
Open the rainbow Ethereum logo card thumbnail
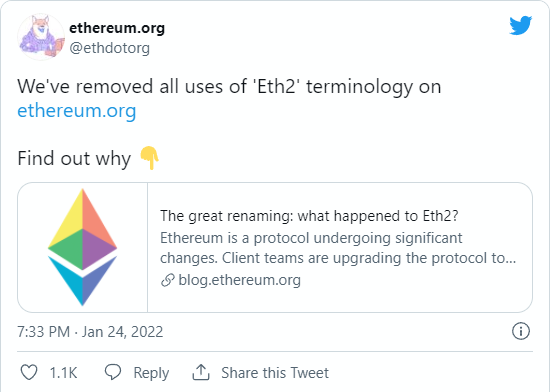tap(82, 247)
